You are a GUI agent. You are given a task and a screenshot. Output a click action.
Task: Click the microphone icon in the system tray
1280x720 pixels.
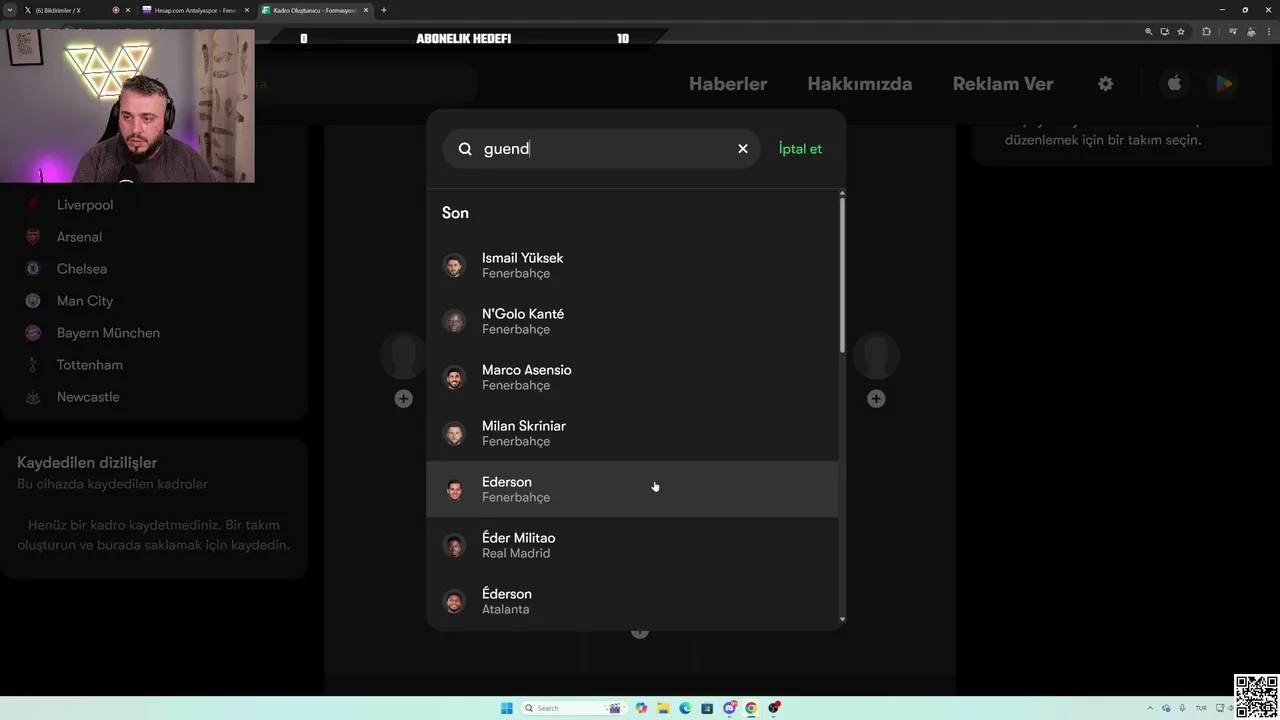1183,708
